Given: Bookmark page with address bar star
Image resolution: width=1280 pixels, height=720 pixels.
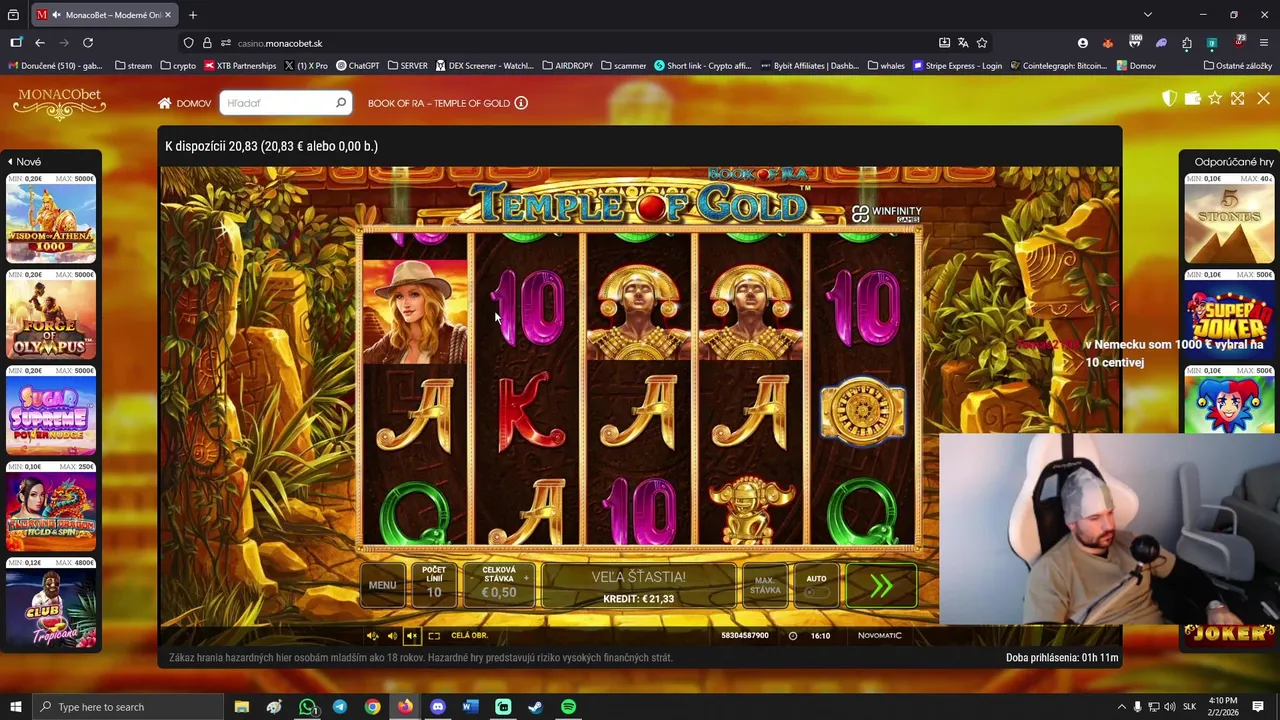Looking at the screenshot, I should click(982, 43).
